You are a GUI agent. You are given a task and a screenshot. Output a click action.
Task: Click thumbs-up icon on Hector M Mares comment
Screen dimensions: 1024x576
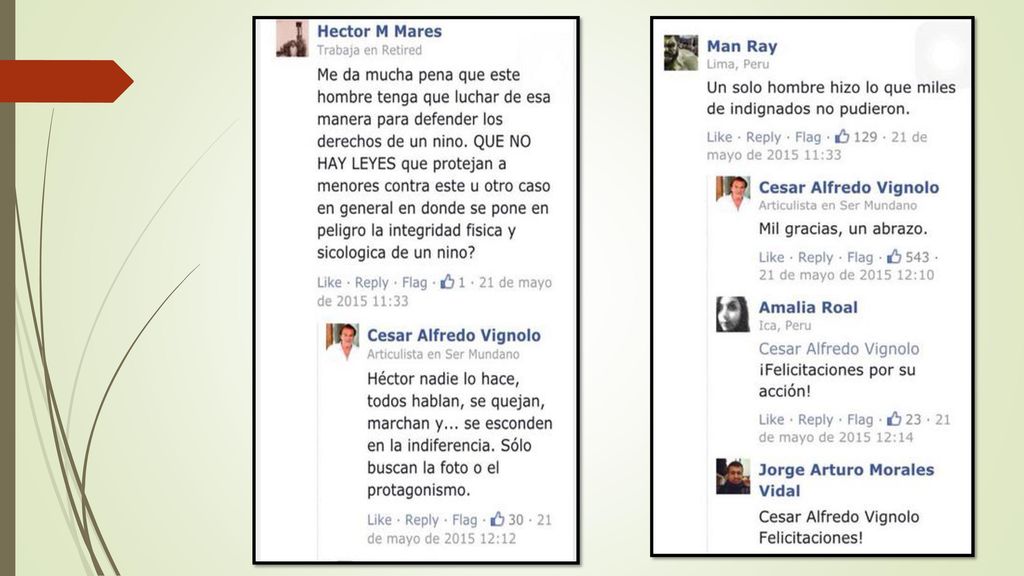447,282
